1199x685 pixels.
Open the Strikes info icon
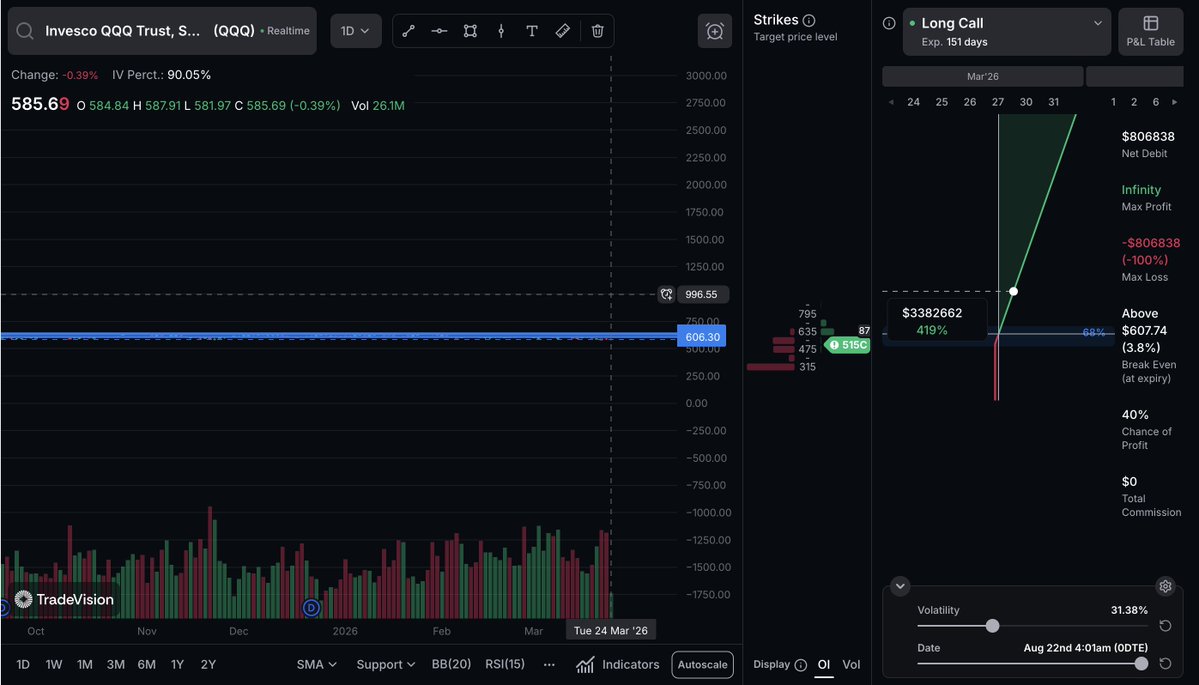click(809, 21)
